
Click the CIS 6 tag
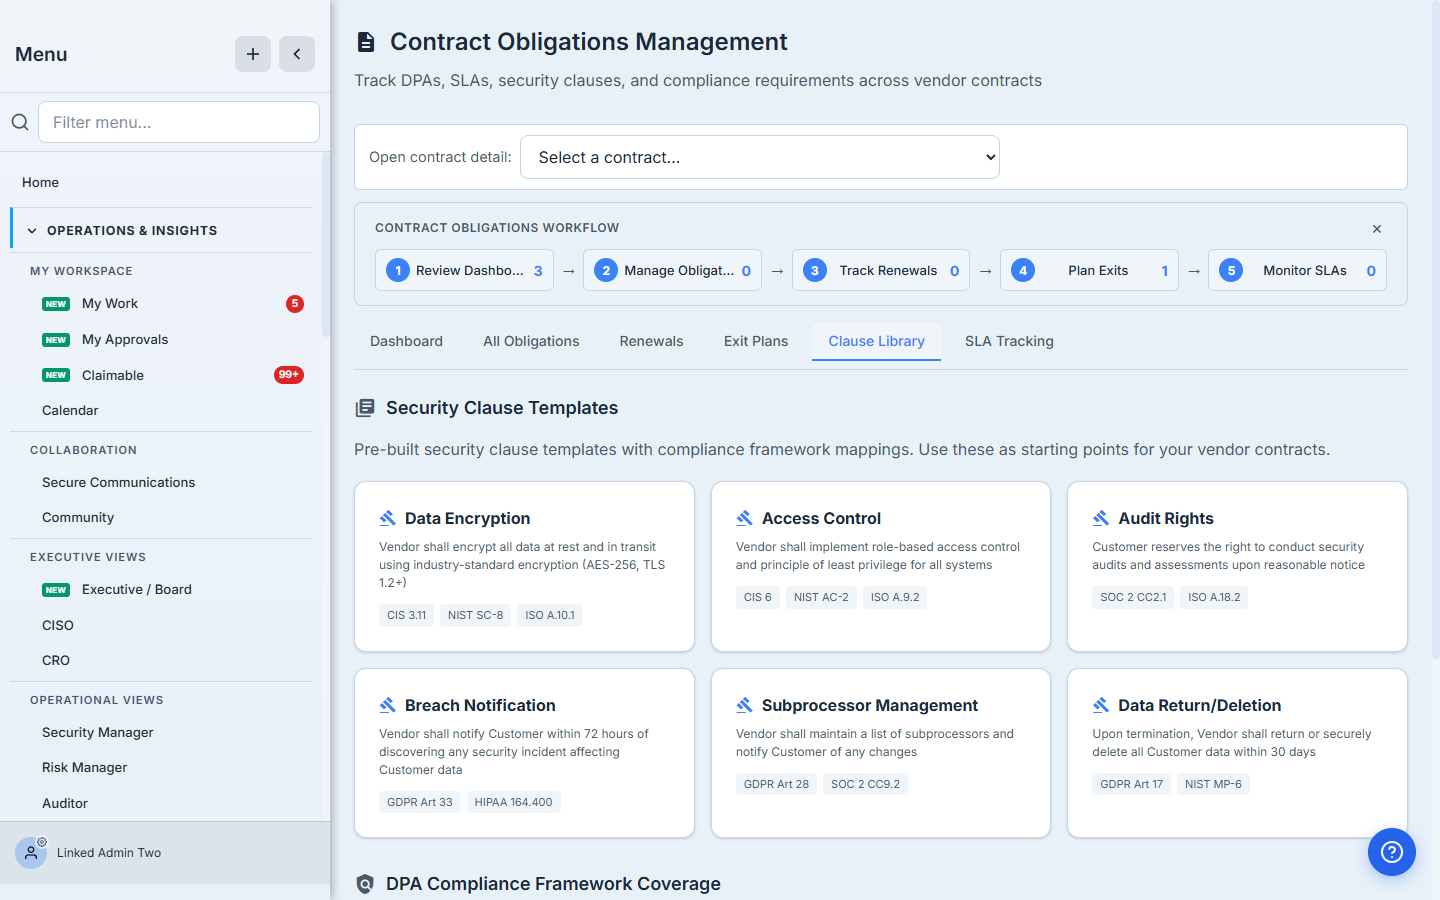(757, 597)
